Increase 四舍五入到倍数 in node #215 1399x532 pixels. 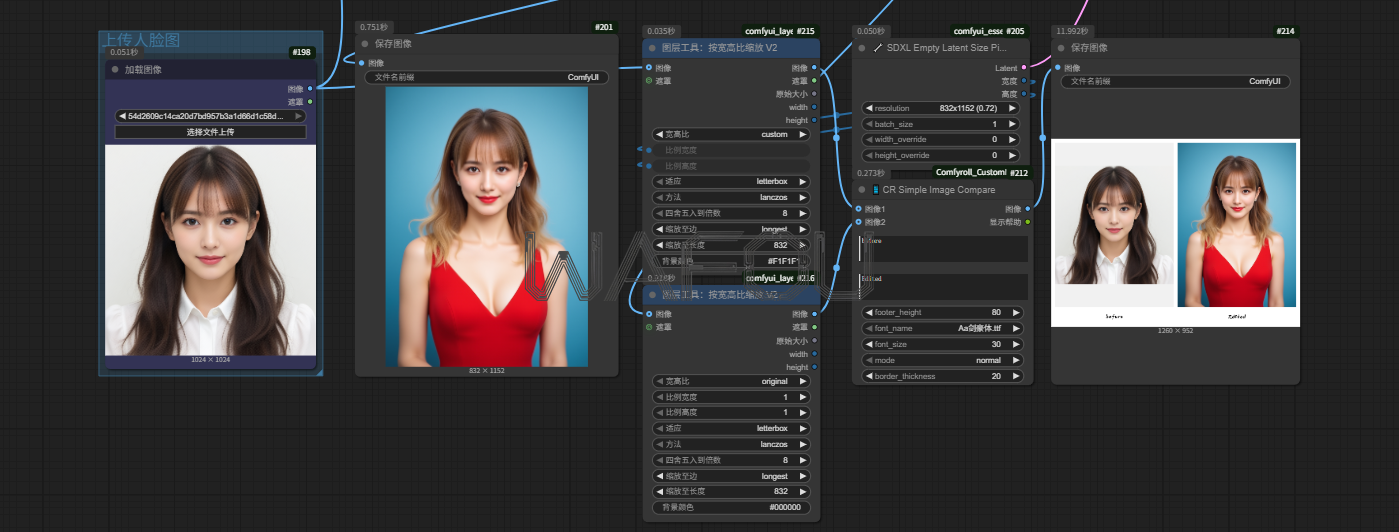802,213
